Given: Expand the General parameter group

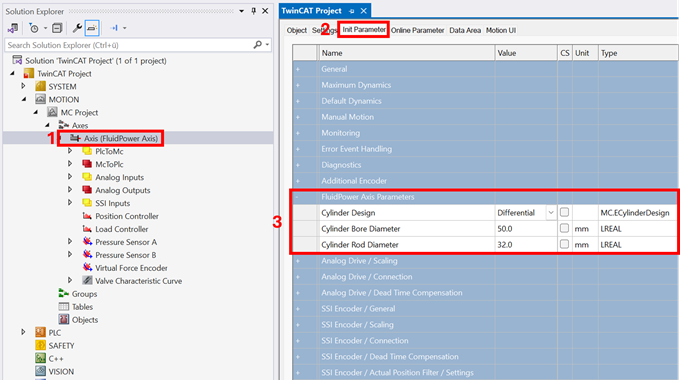Looking at the screenshot, I should point(298,69).
